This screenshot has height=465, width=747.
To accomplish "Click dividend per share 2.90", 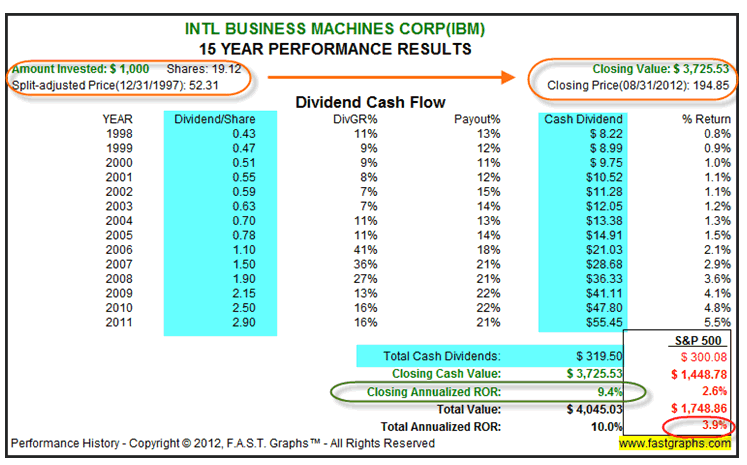I will [x=244, y=323].
